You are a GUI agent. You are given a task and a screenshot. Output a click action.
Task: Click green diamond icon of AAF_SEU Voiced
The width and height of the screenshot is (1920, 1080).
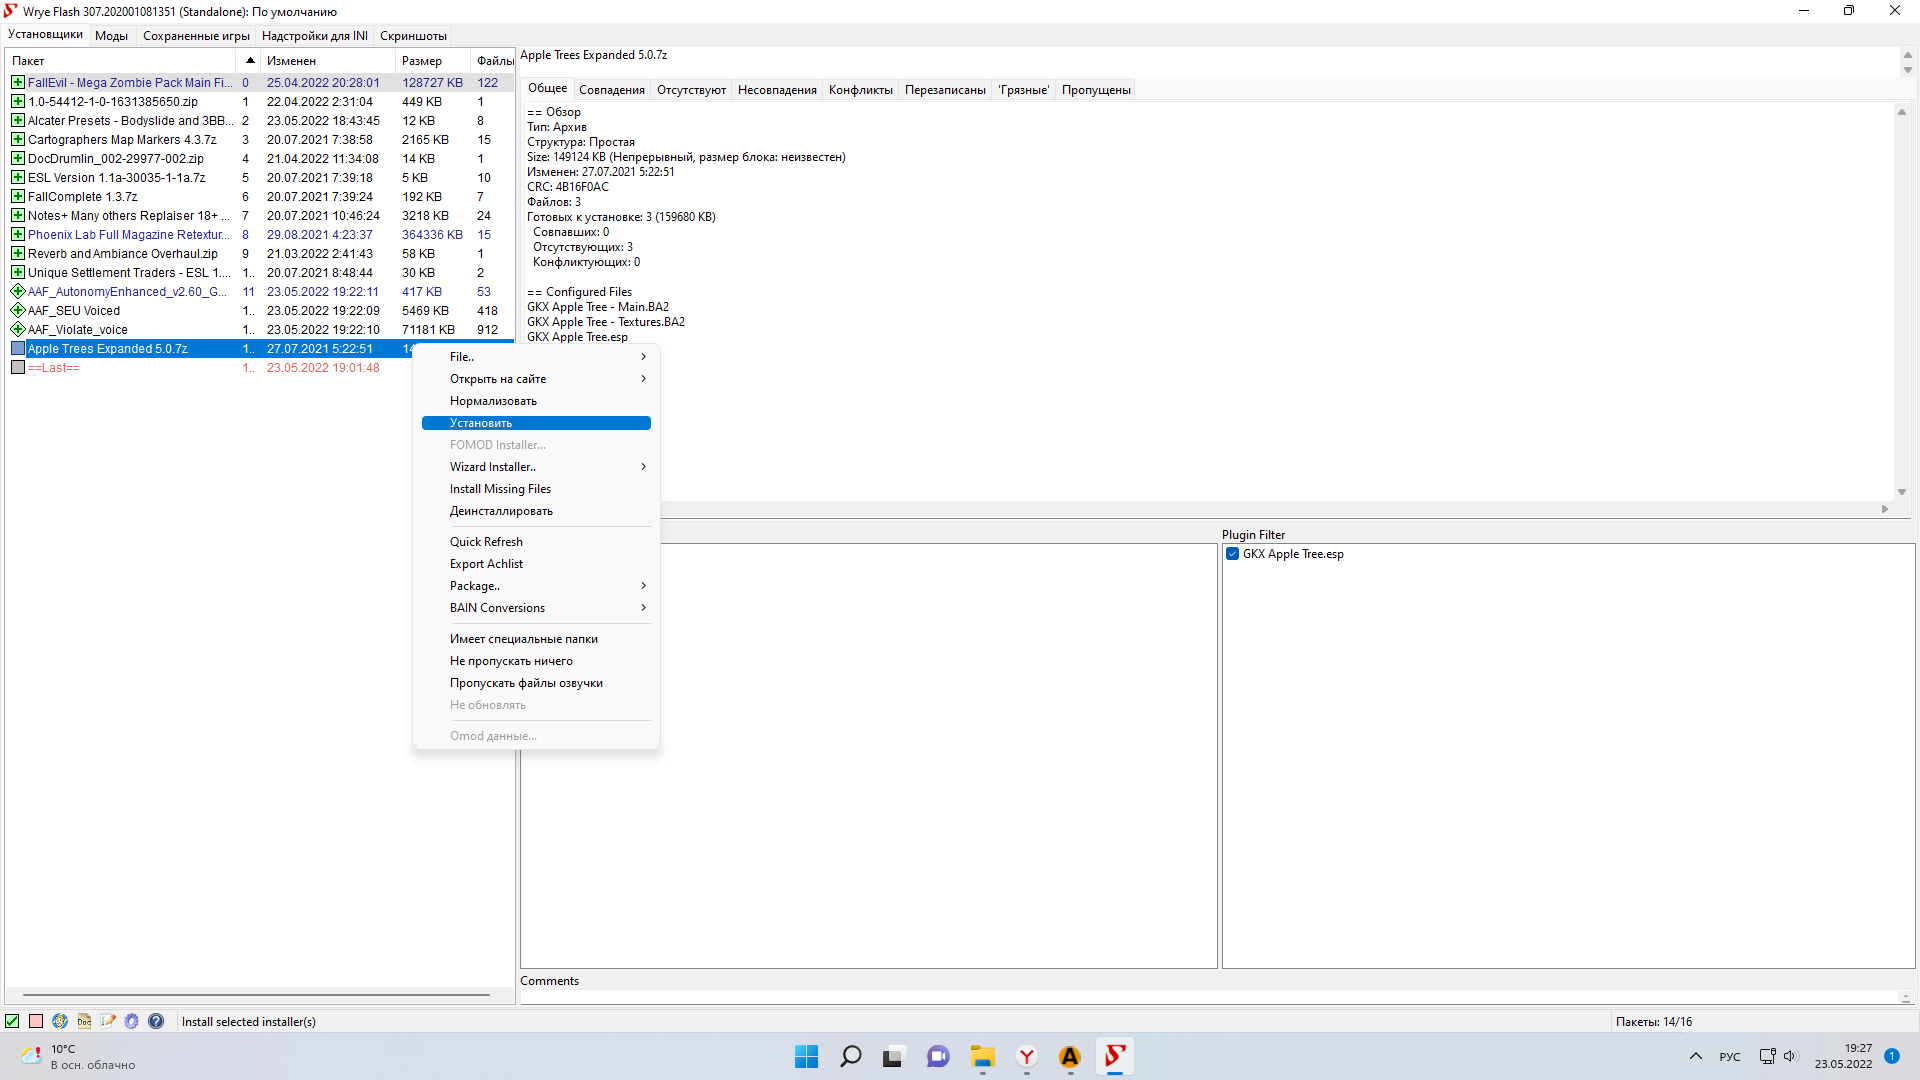point(18,311)
